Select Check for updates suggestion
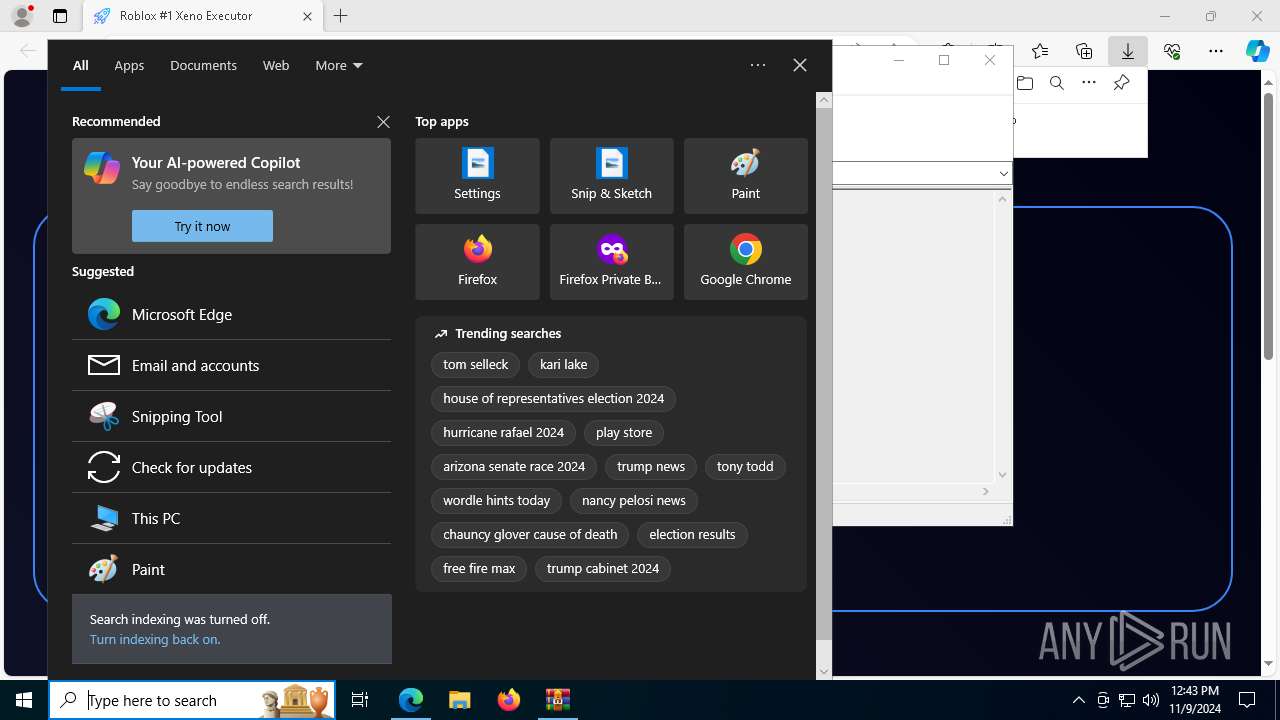The image size is (1280, 720). 231,467
